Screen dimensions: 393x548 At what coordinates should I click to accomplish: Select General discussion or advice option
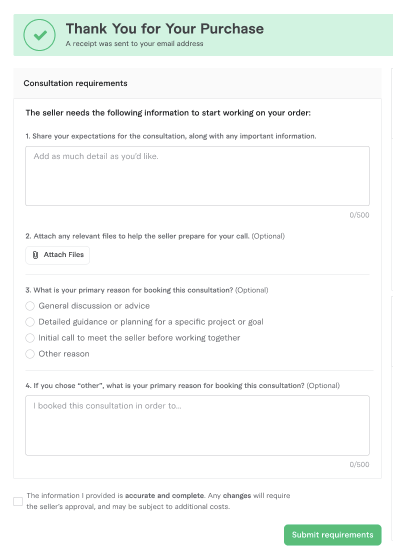[30, 306]
